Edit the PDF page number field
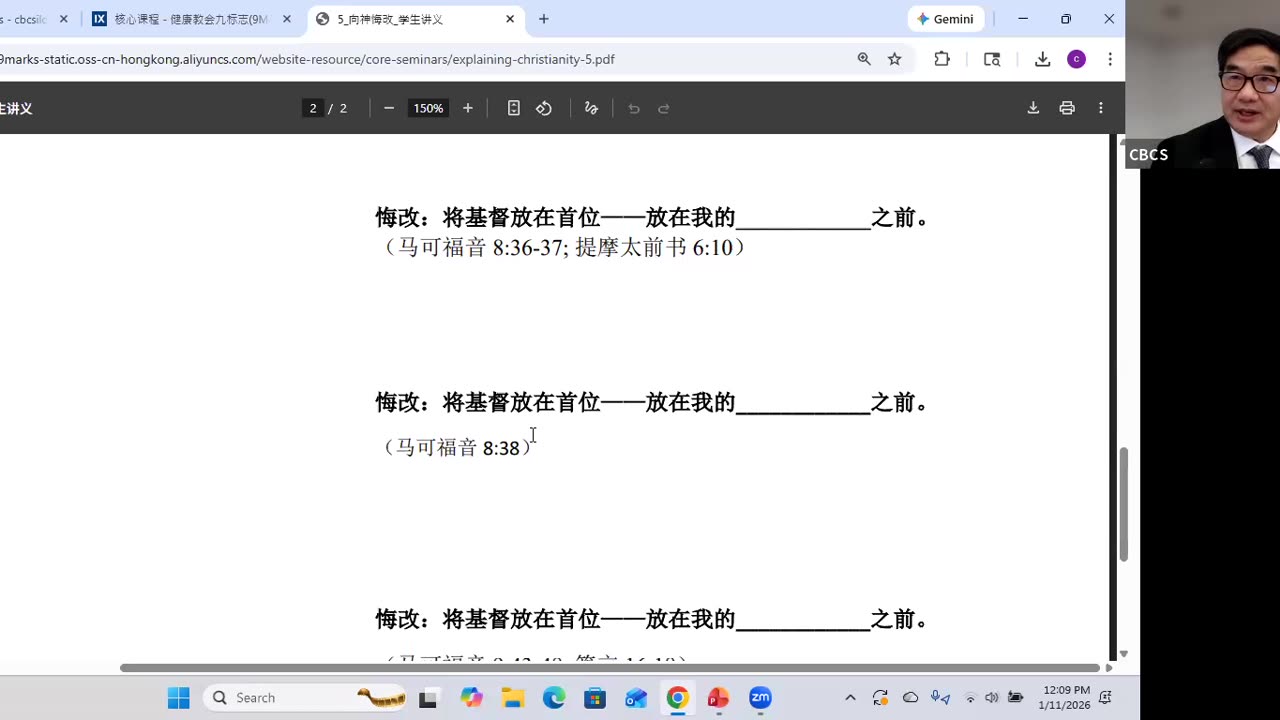The height and width of the screenshot is (720, 1280). (313, 108)
